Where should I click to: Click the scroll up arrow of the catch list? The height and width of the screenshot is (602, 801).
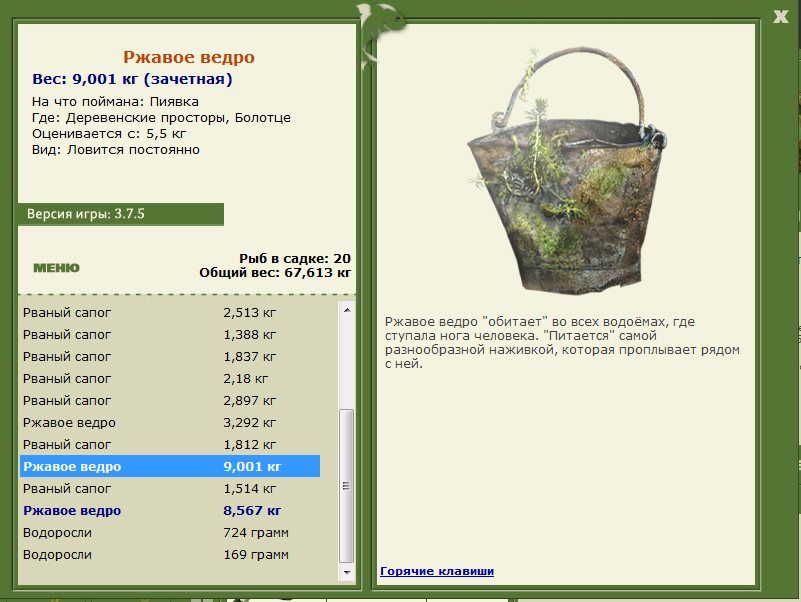pyautogui.click(x=347, y=310)
